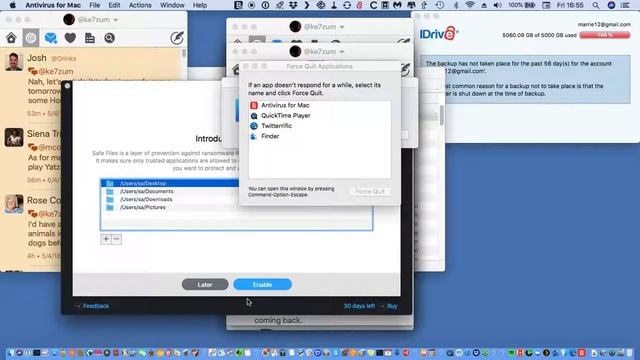Open the Antivirus for Mac application menu
640x360 pixels.
point(53,5)
